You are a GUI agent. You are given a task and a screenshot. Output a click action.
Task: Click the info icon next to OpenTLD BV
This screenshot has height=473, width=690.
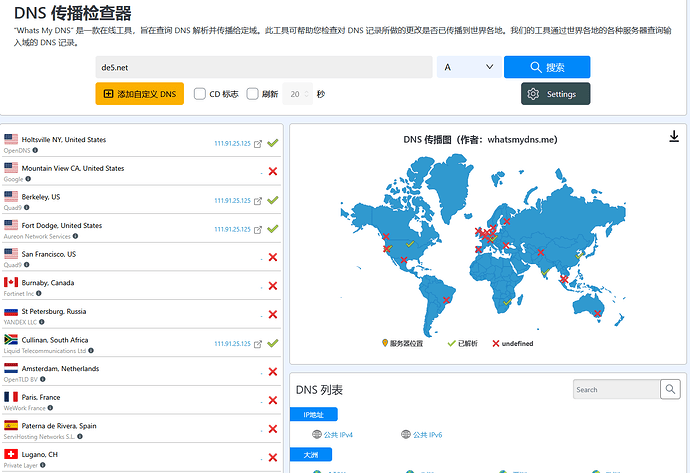pyautogui.click(x=43, y=379)
